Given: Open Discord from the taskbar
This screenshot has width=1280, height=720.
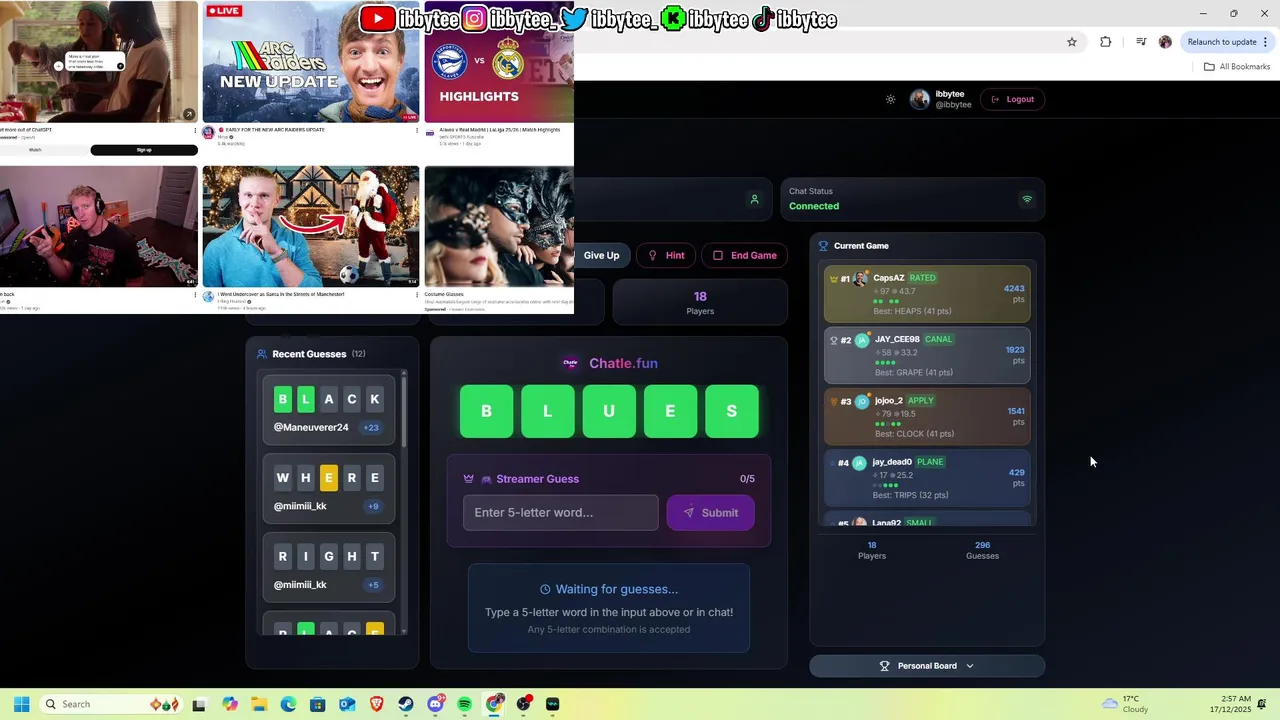Looking at the screenshot, I should [435, 704].
